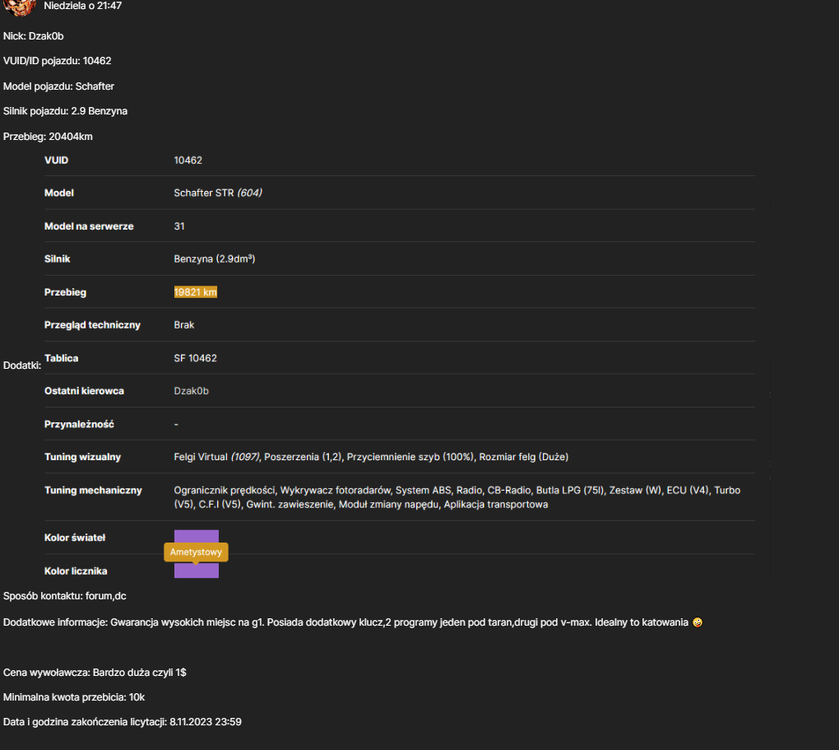Click the VUID value '10462' in table
The width and height of the screenshot is (839, 750).
188,160
